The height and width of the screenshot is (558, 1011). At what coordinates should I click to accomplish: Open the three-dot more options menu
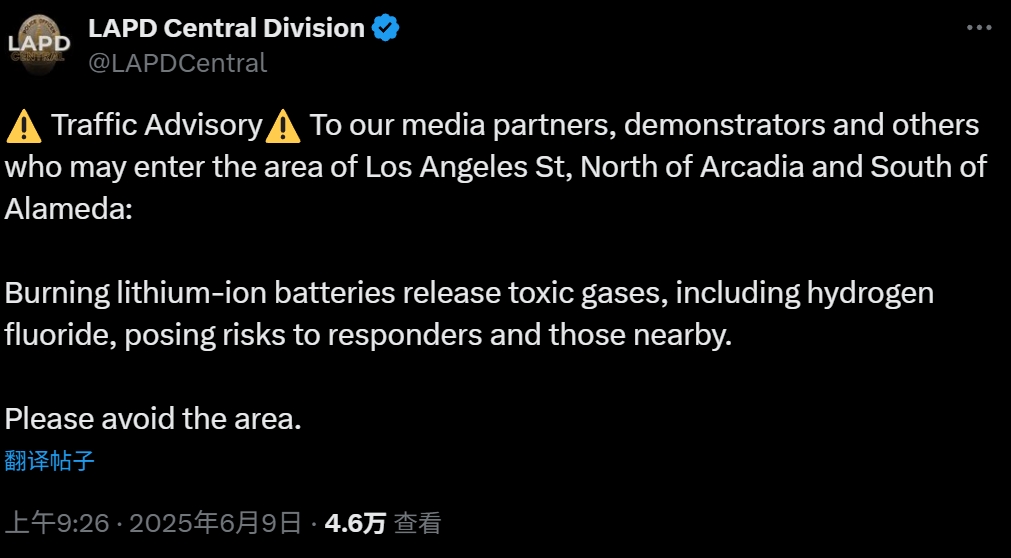pyautogui.click(x=979, y=28)
